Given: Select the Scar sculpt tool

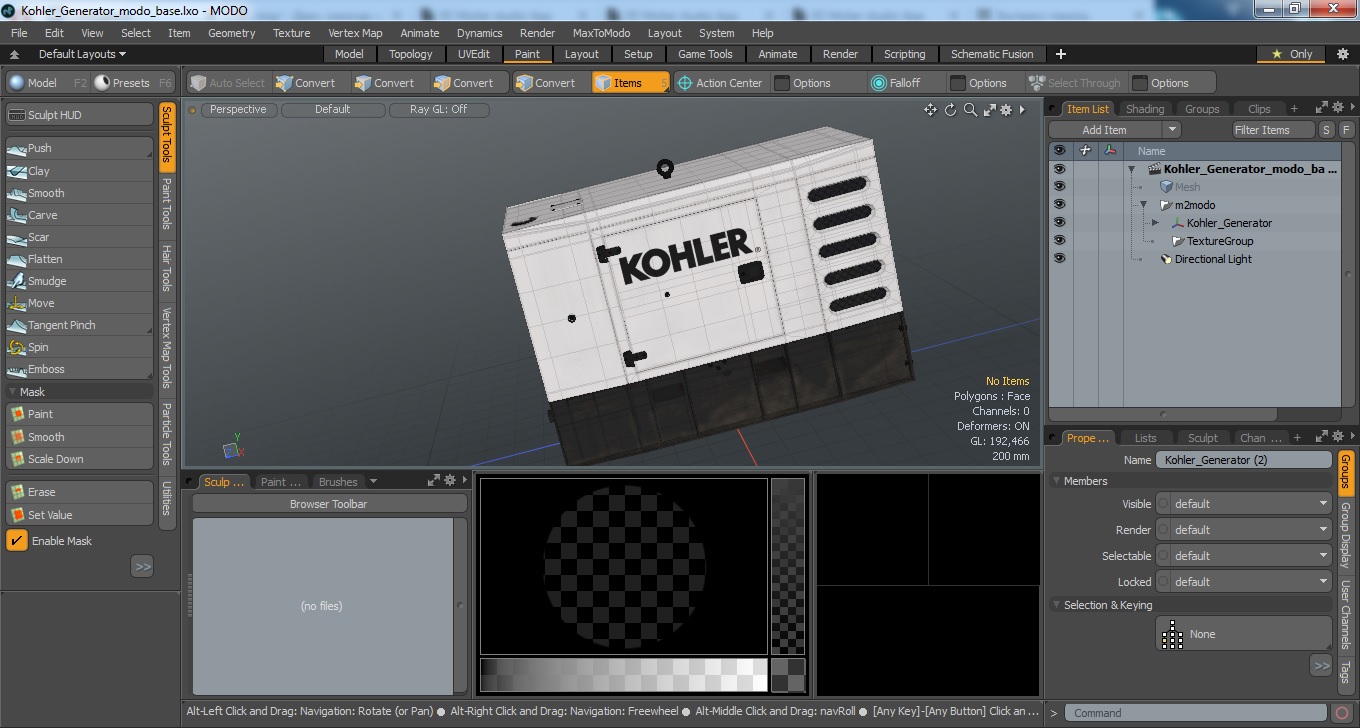Looking at the screenshot, I should tap(80, 237).
